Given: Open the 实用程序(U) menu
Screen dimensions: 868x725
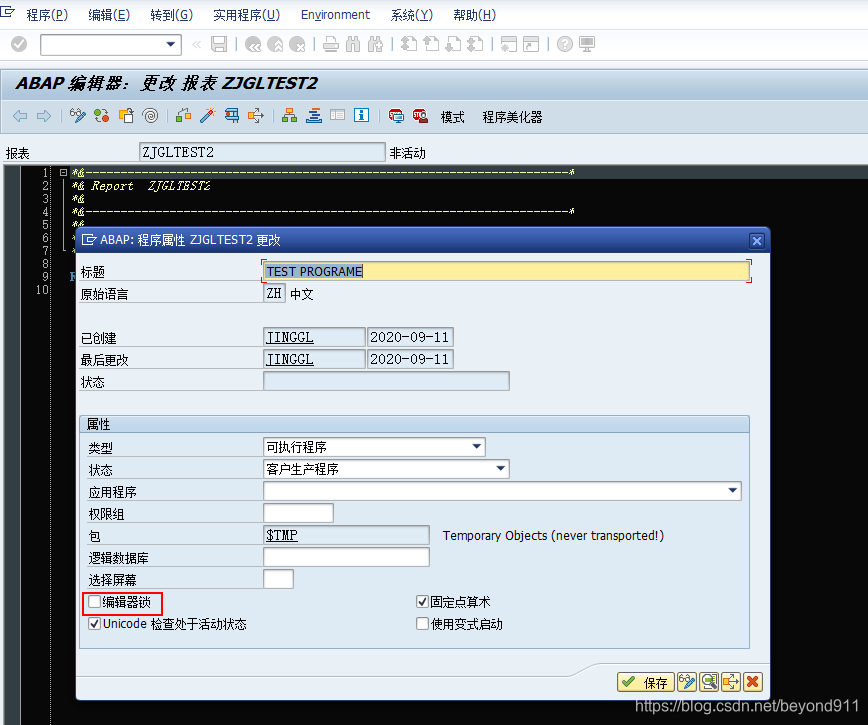Looking at the screenshot, I should (x=247, y=15).
